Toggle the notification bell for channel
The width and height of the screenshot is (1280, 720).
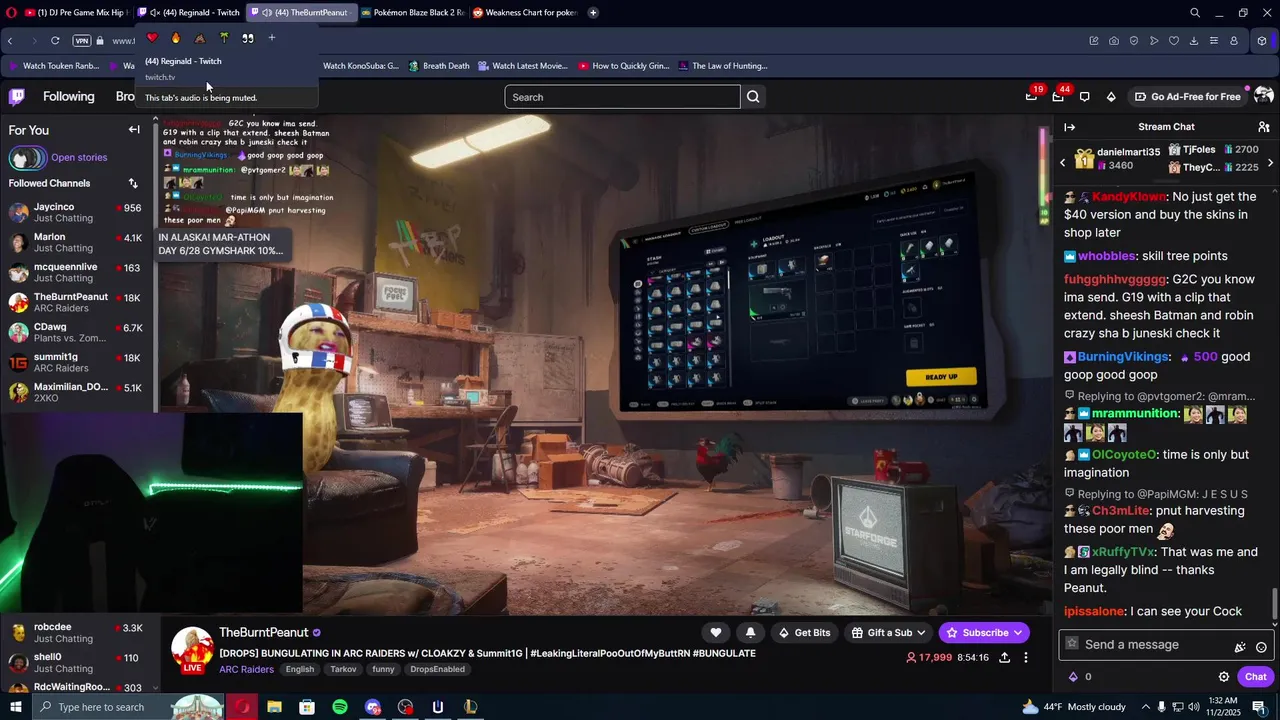pyautogui.click(x=750, y=633)
